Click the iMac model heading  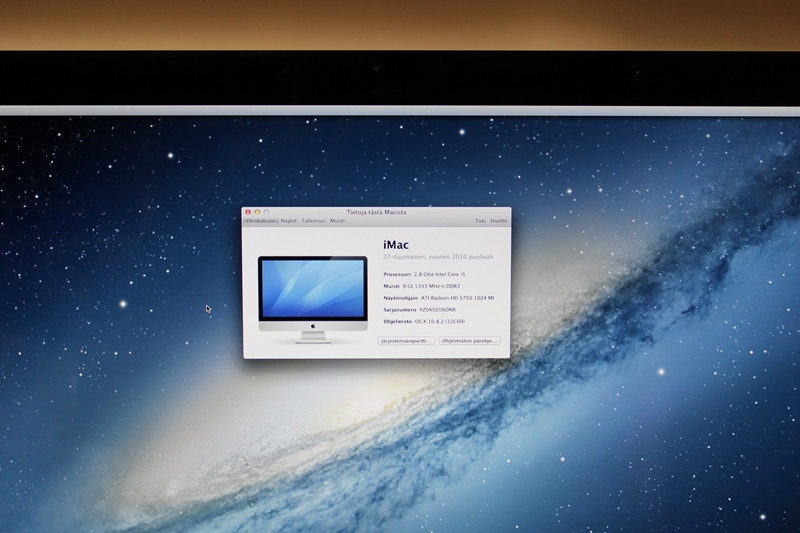coord(396,245)
